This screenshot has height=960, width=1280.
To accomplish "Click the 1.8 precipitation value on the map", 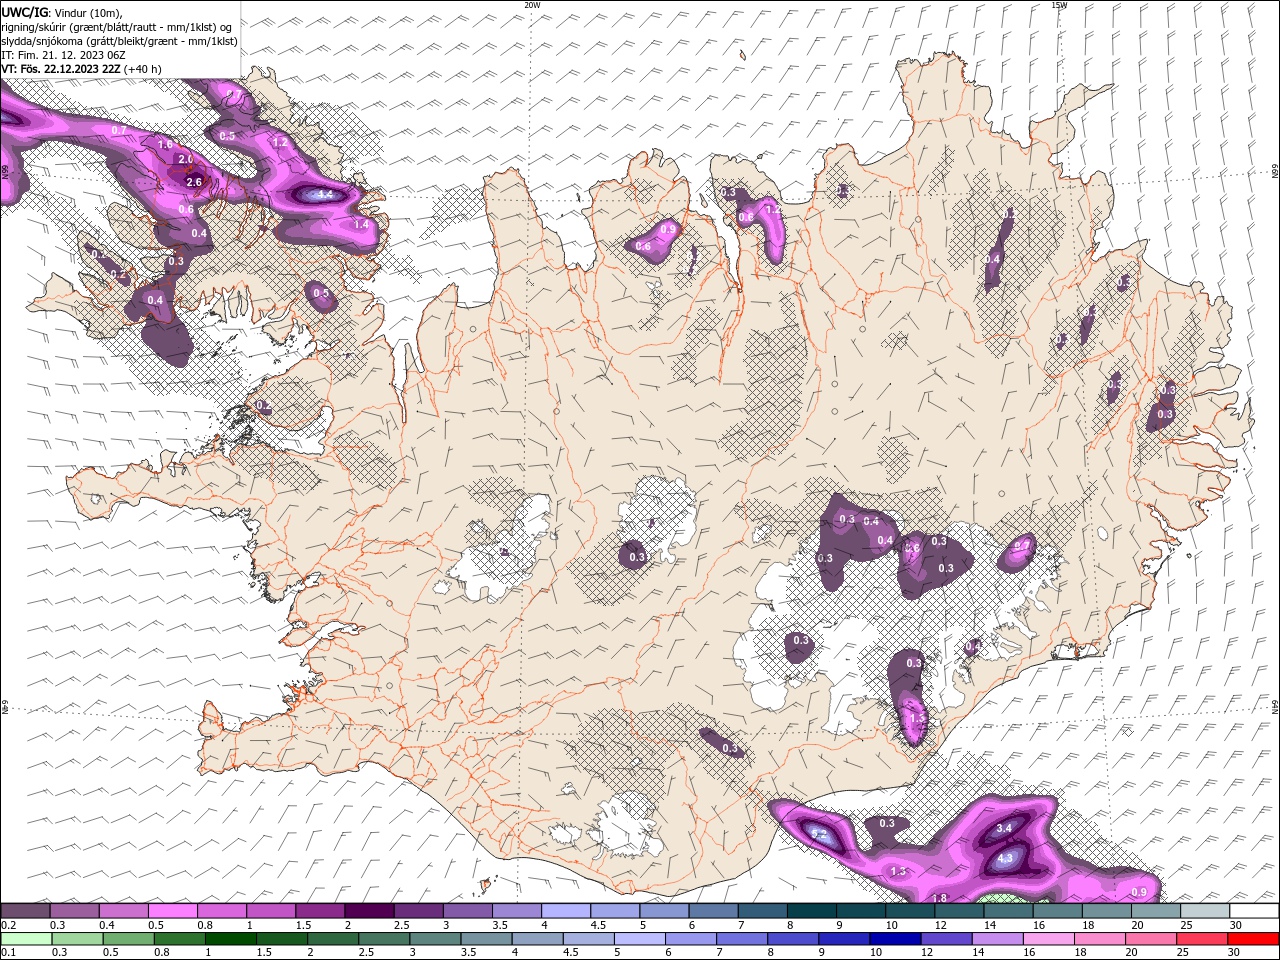I will [940, 898].
